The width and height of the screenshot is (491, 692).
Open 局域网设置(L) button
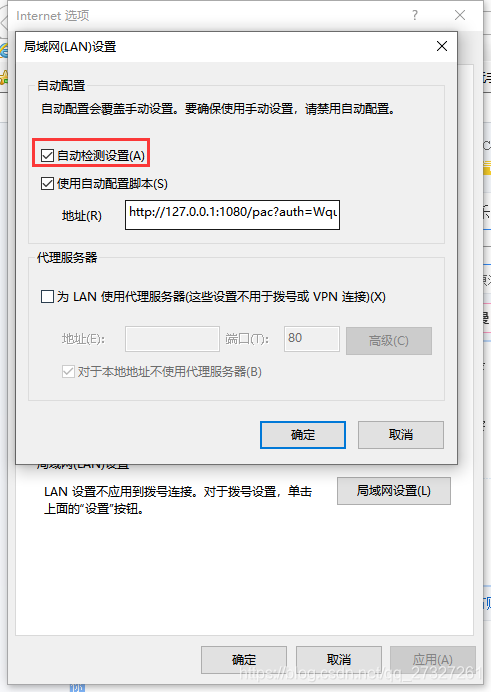point(394,491)
